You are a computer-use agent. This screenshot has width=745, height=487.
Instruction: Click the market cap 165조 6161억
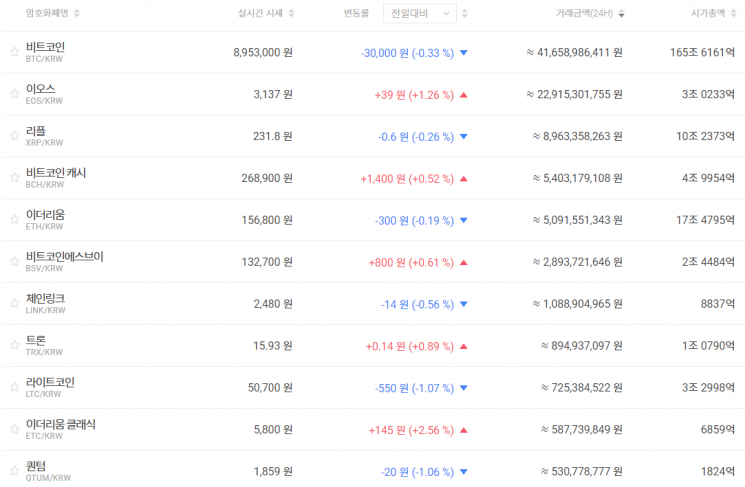[x=702, y=52]
